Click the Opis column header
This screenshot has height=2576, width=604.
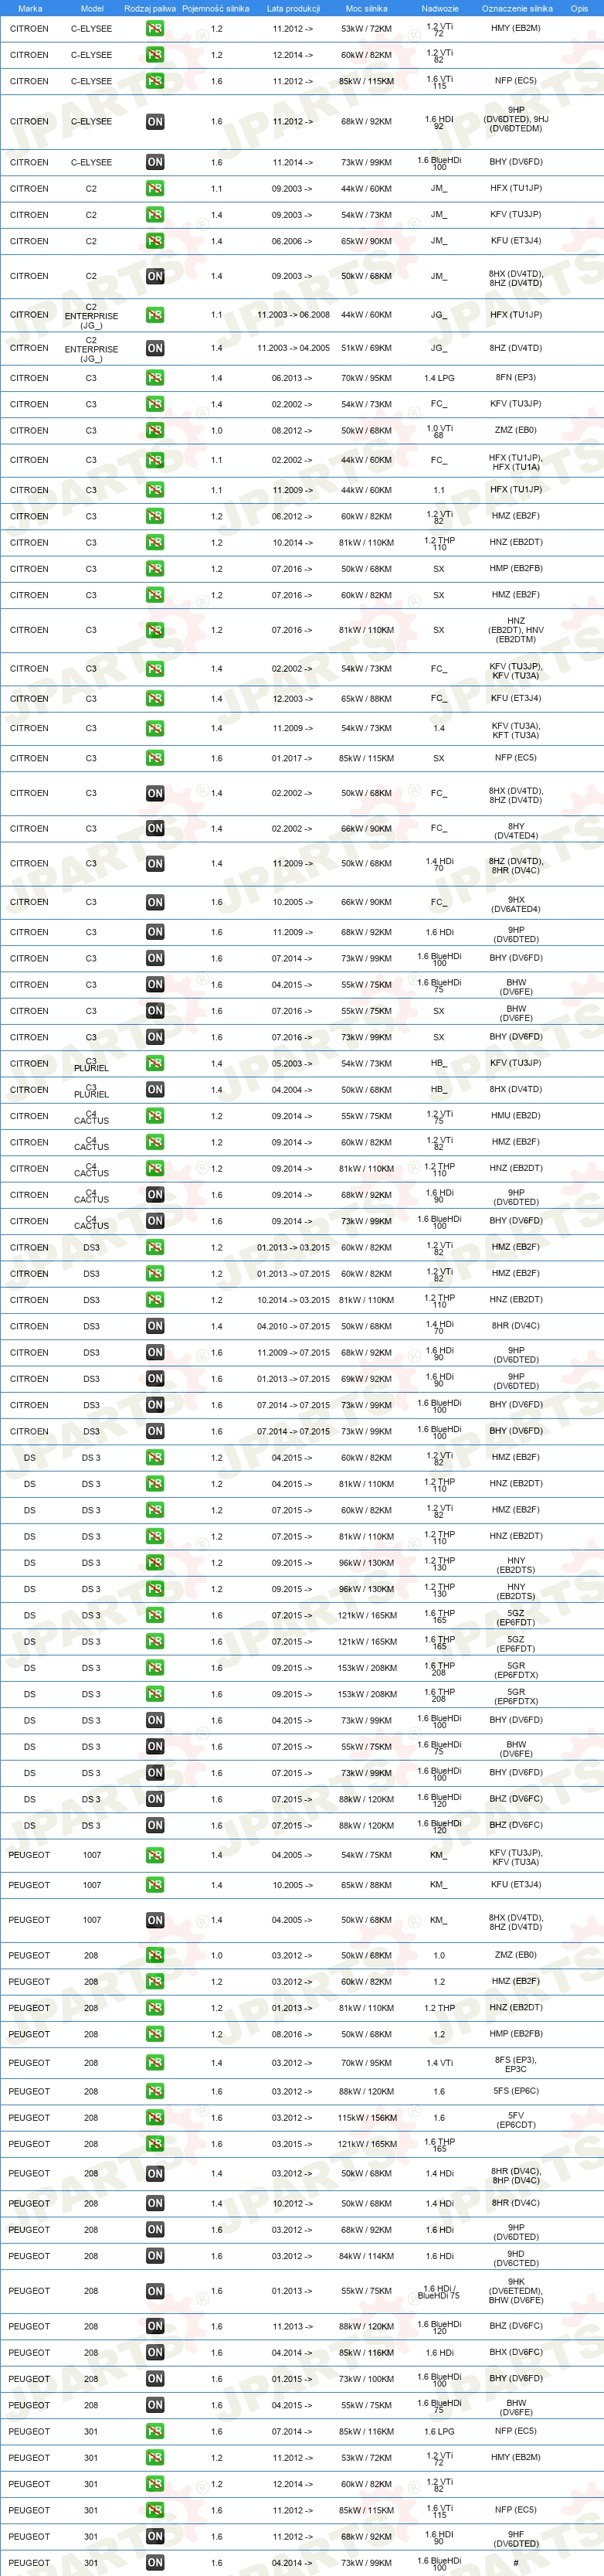pos(579,8)
